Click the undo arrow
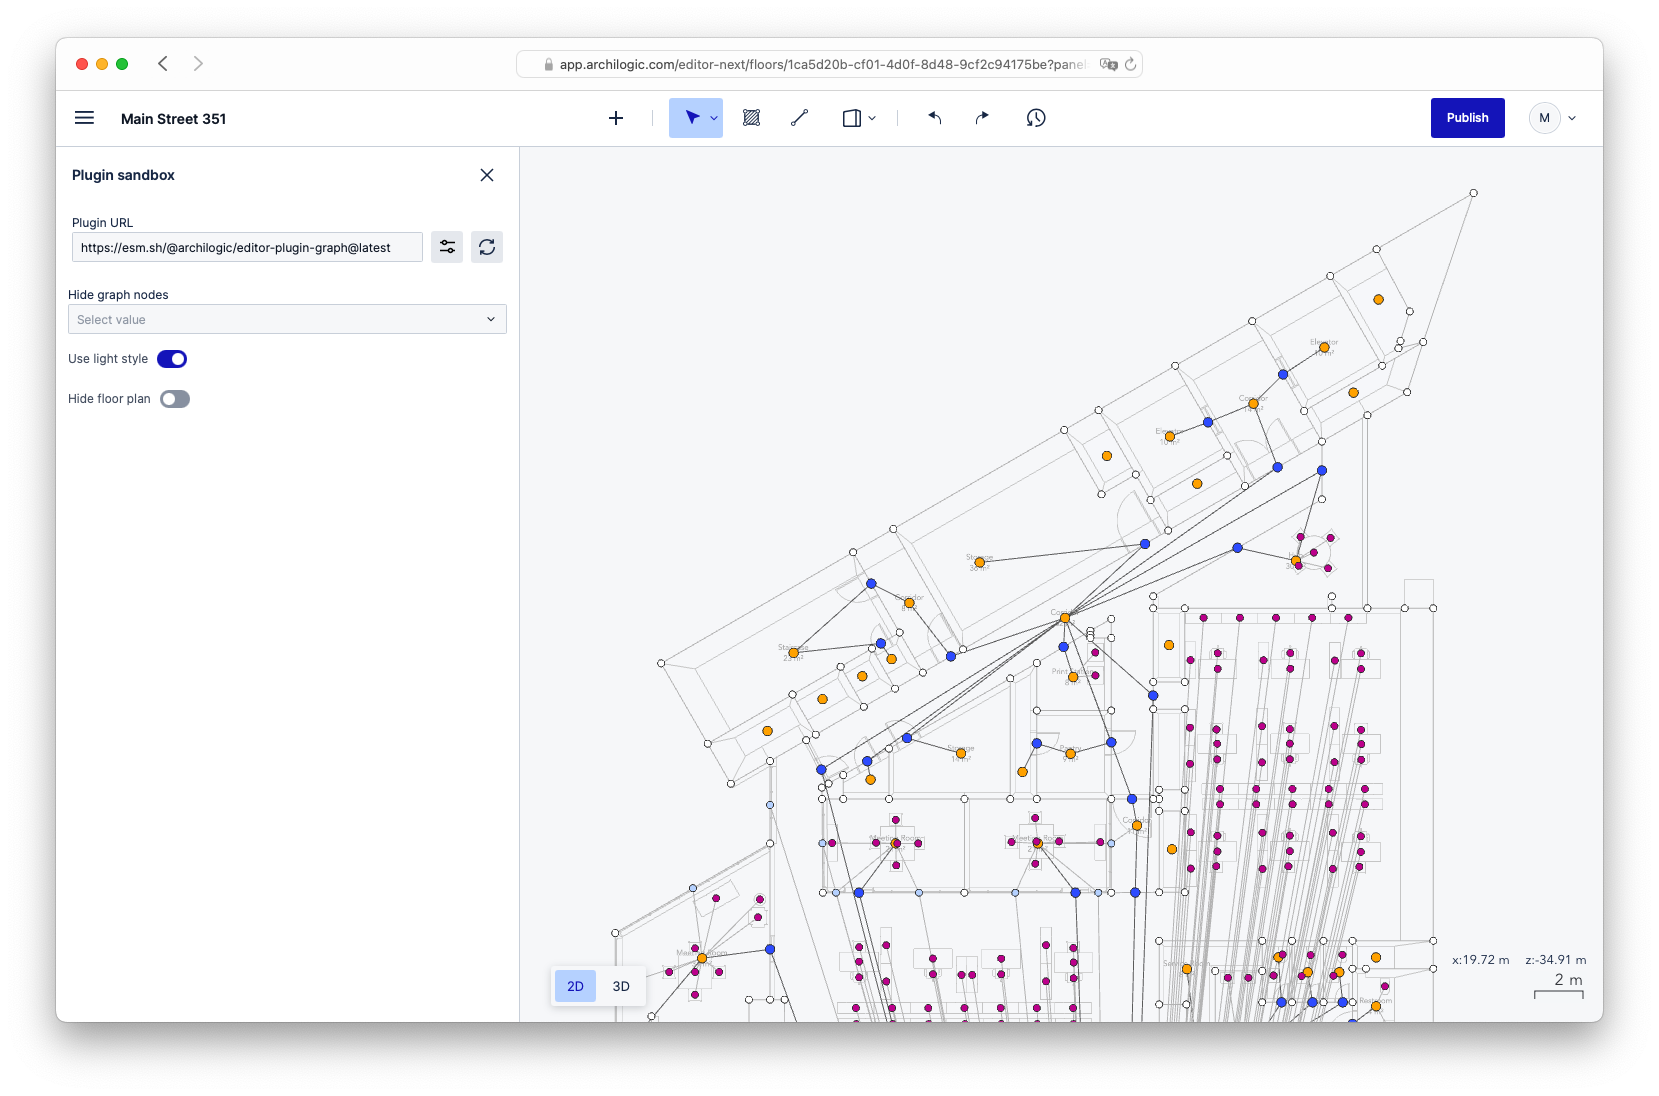The width and height of the screenshot is (1659, 1096). pos(935,118)
